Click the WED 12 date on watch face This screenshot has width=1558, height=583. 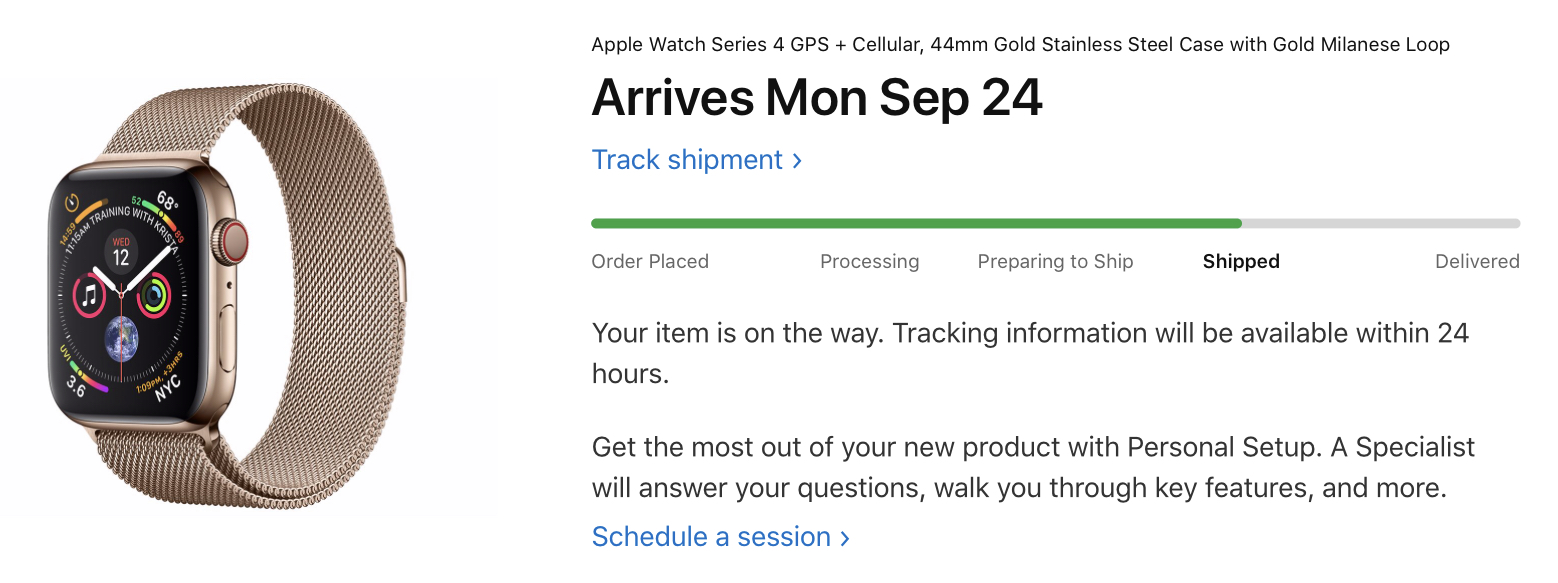[x=121, y=251]
